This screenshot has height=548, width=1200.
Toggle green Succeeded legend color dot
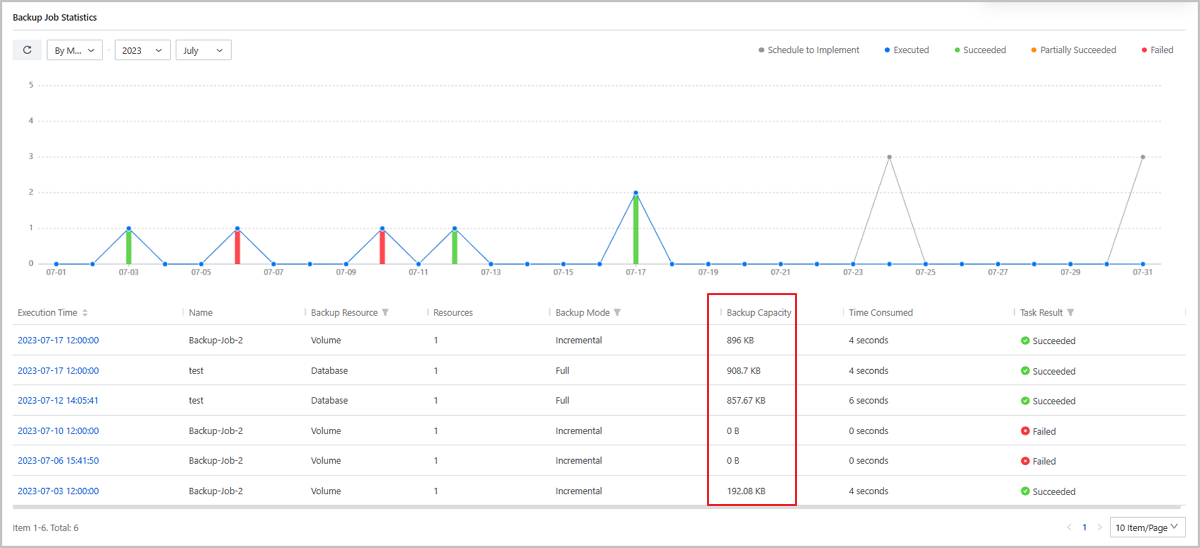tap(956, 50)
